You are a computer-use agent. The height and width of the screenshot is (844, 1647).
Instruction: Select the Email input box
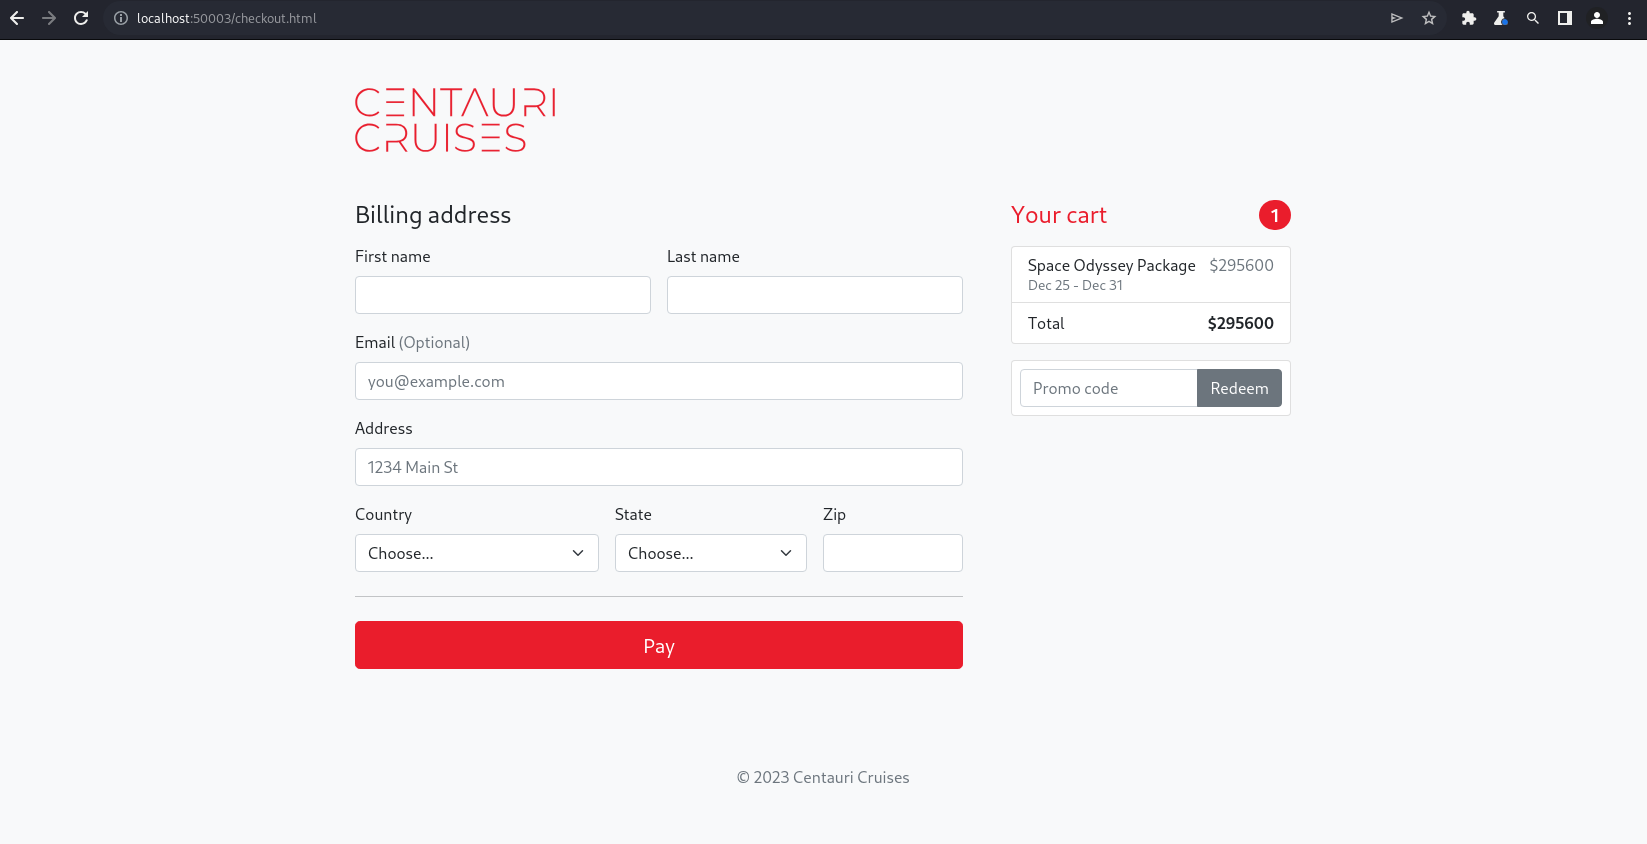pos(658,381)
